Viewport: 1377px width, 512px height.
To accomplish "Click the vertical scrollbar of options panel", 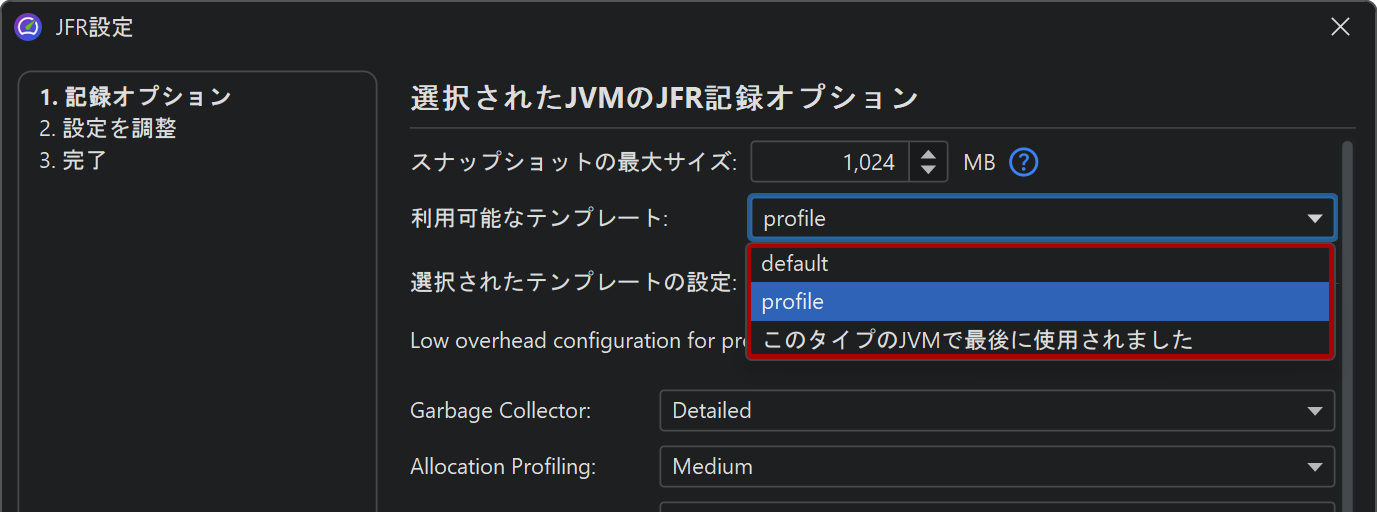I will point(1347,326).
